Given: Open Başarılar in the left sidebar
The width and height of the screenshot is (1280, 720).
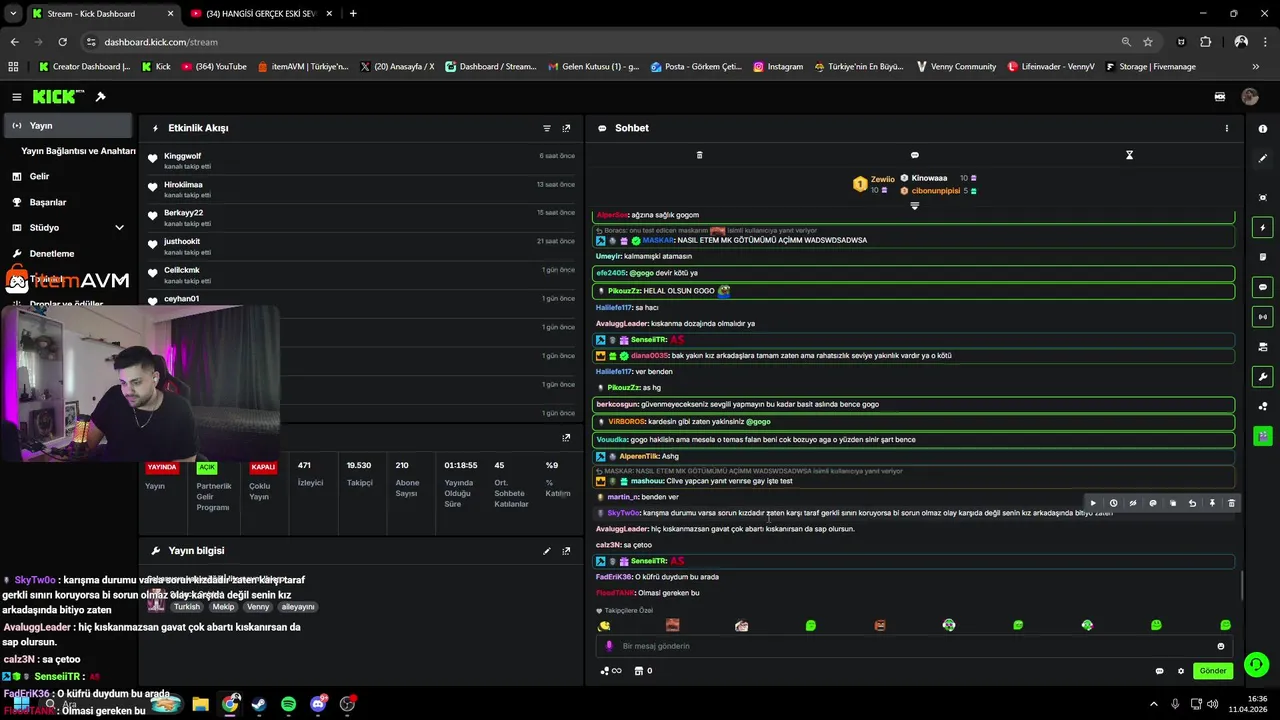Looking at the screenshot, I should [x=48, y=202].
